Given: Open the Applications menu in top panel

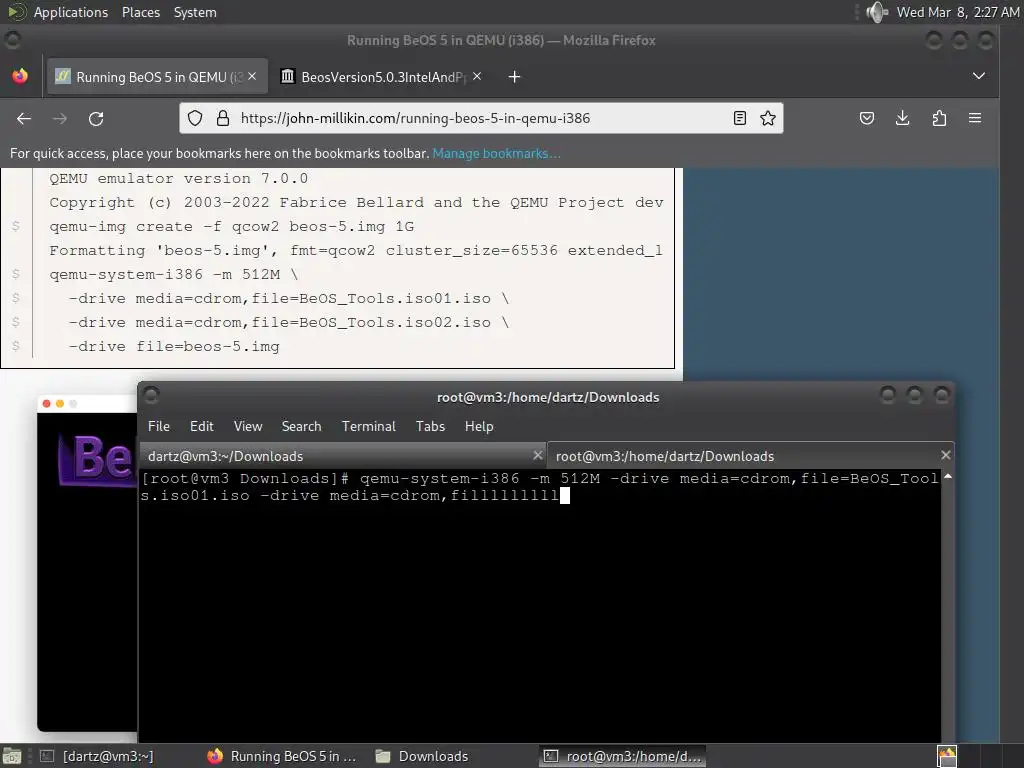Looking at the screenshot, I should 71,12.
